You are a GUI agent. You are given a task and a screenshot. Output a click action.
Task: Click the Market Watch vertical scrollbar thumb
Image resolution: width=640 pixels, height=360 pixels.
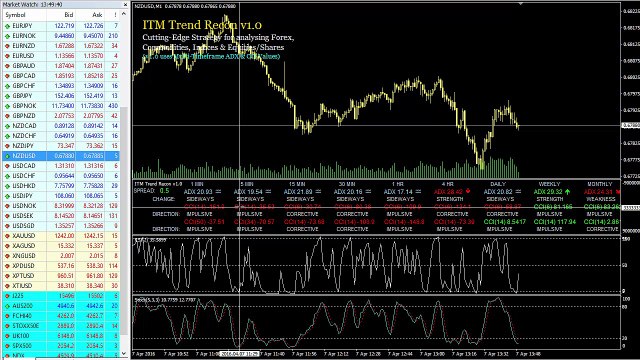click(124, 220)
